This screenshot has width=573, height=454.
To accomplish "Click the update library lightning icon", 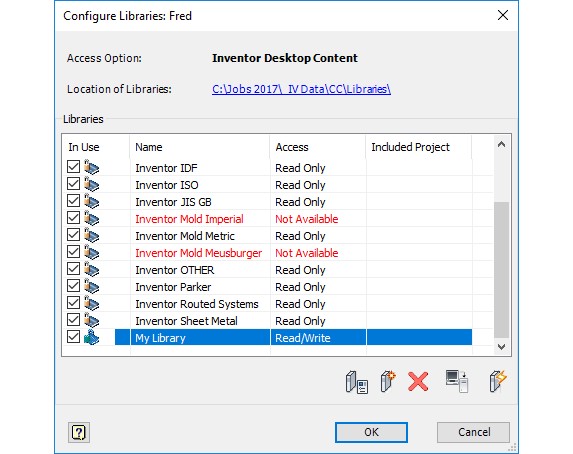I will (x=498, y=382).
